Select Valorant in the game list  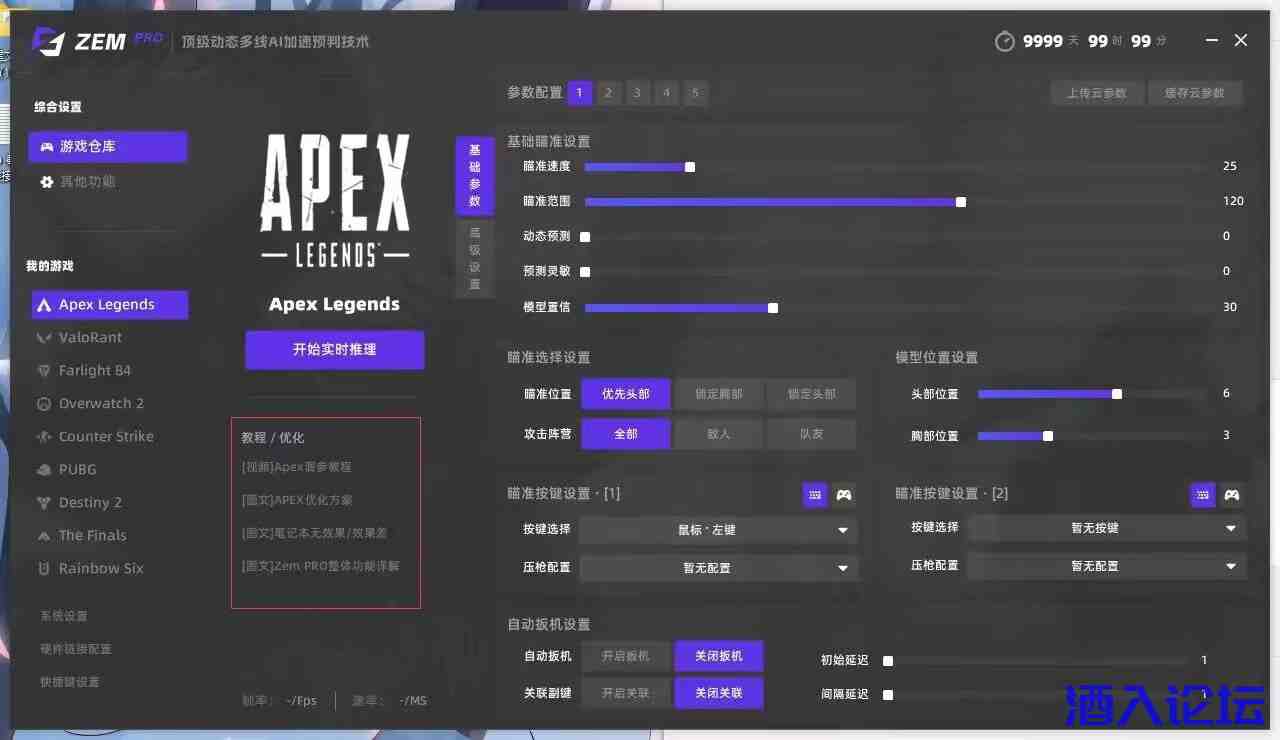[90, 338]
